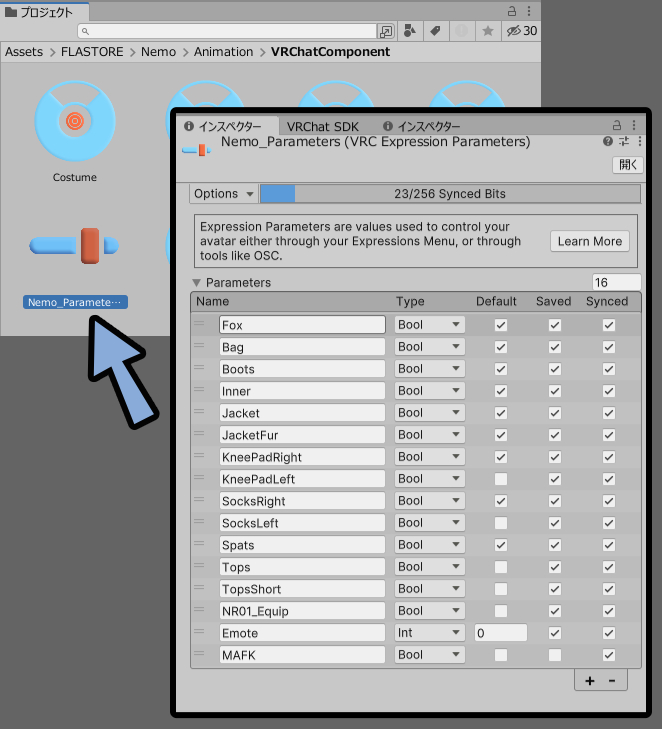
Task: Click the Fox name field
Action: (302, 325)
